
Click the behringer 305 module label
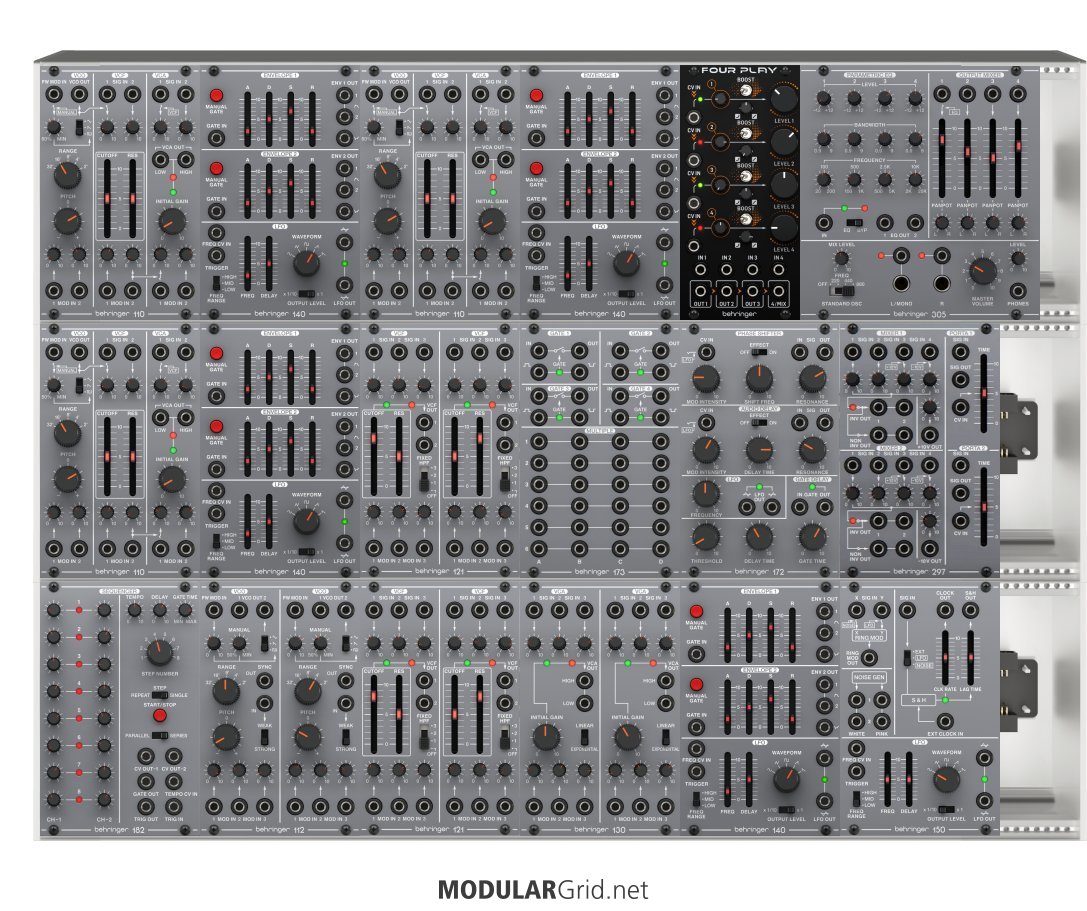[919, 313]
